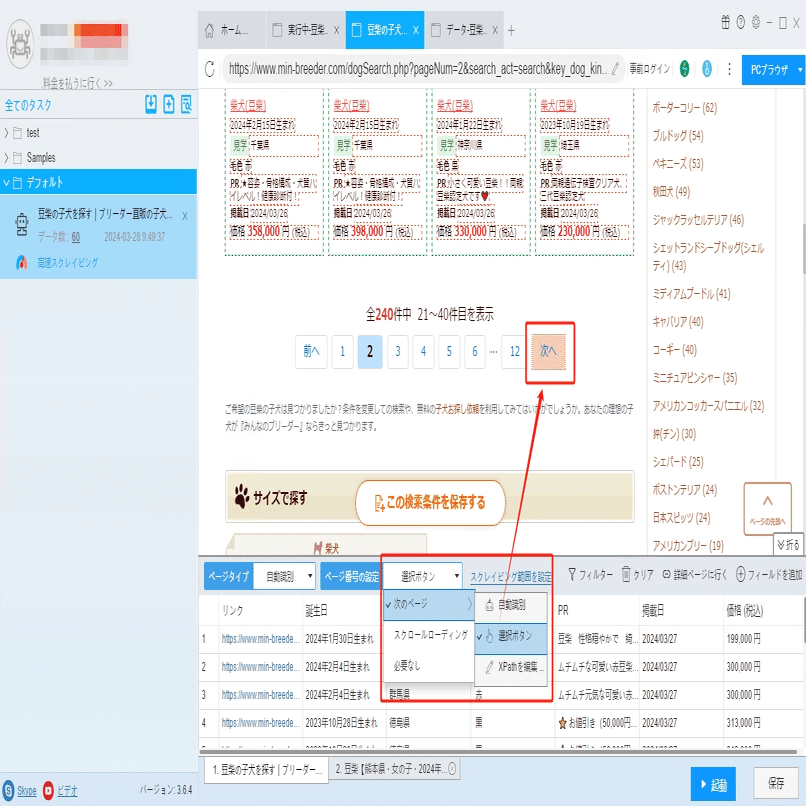
Task: Go to pagination page 12
Action: pos(515,352)
